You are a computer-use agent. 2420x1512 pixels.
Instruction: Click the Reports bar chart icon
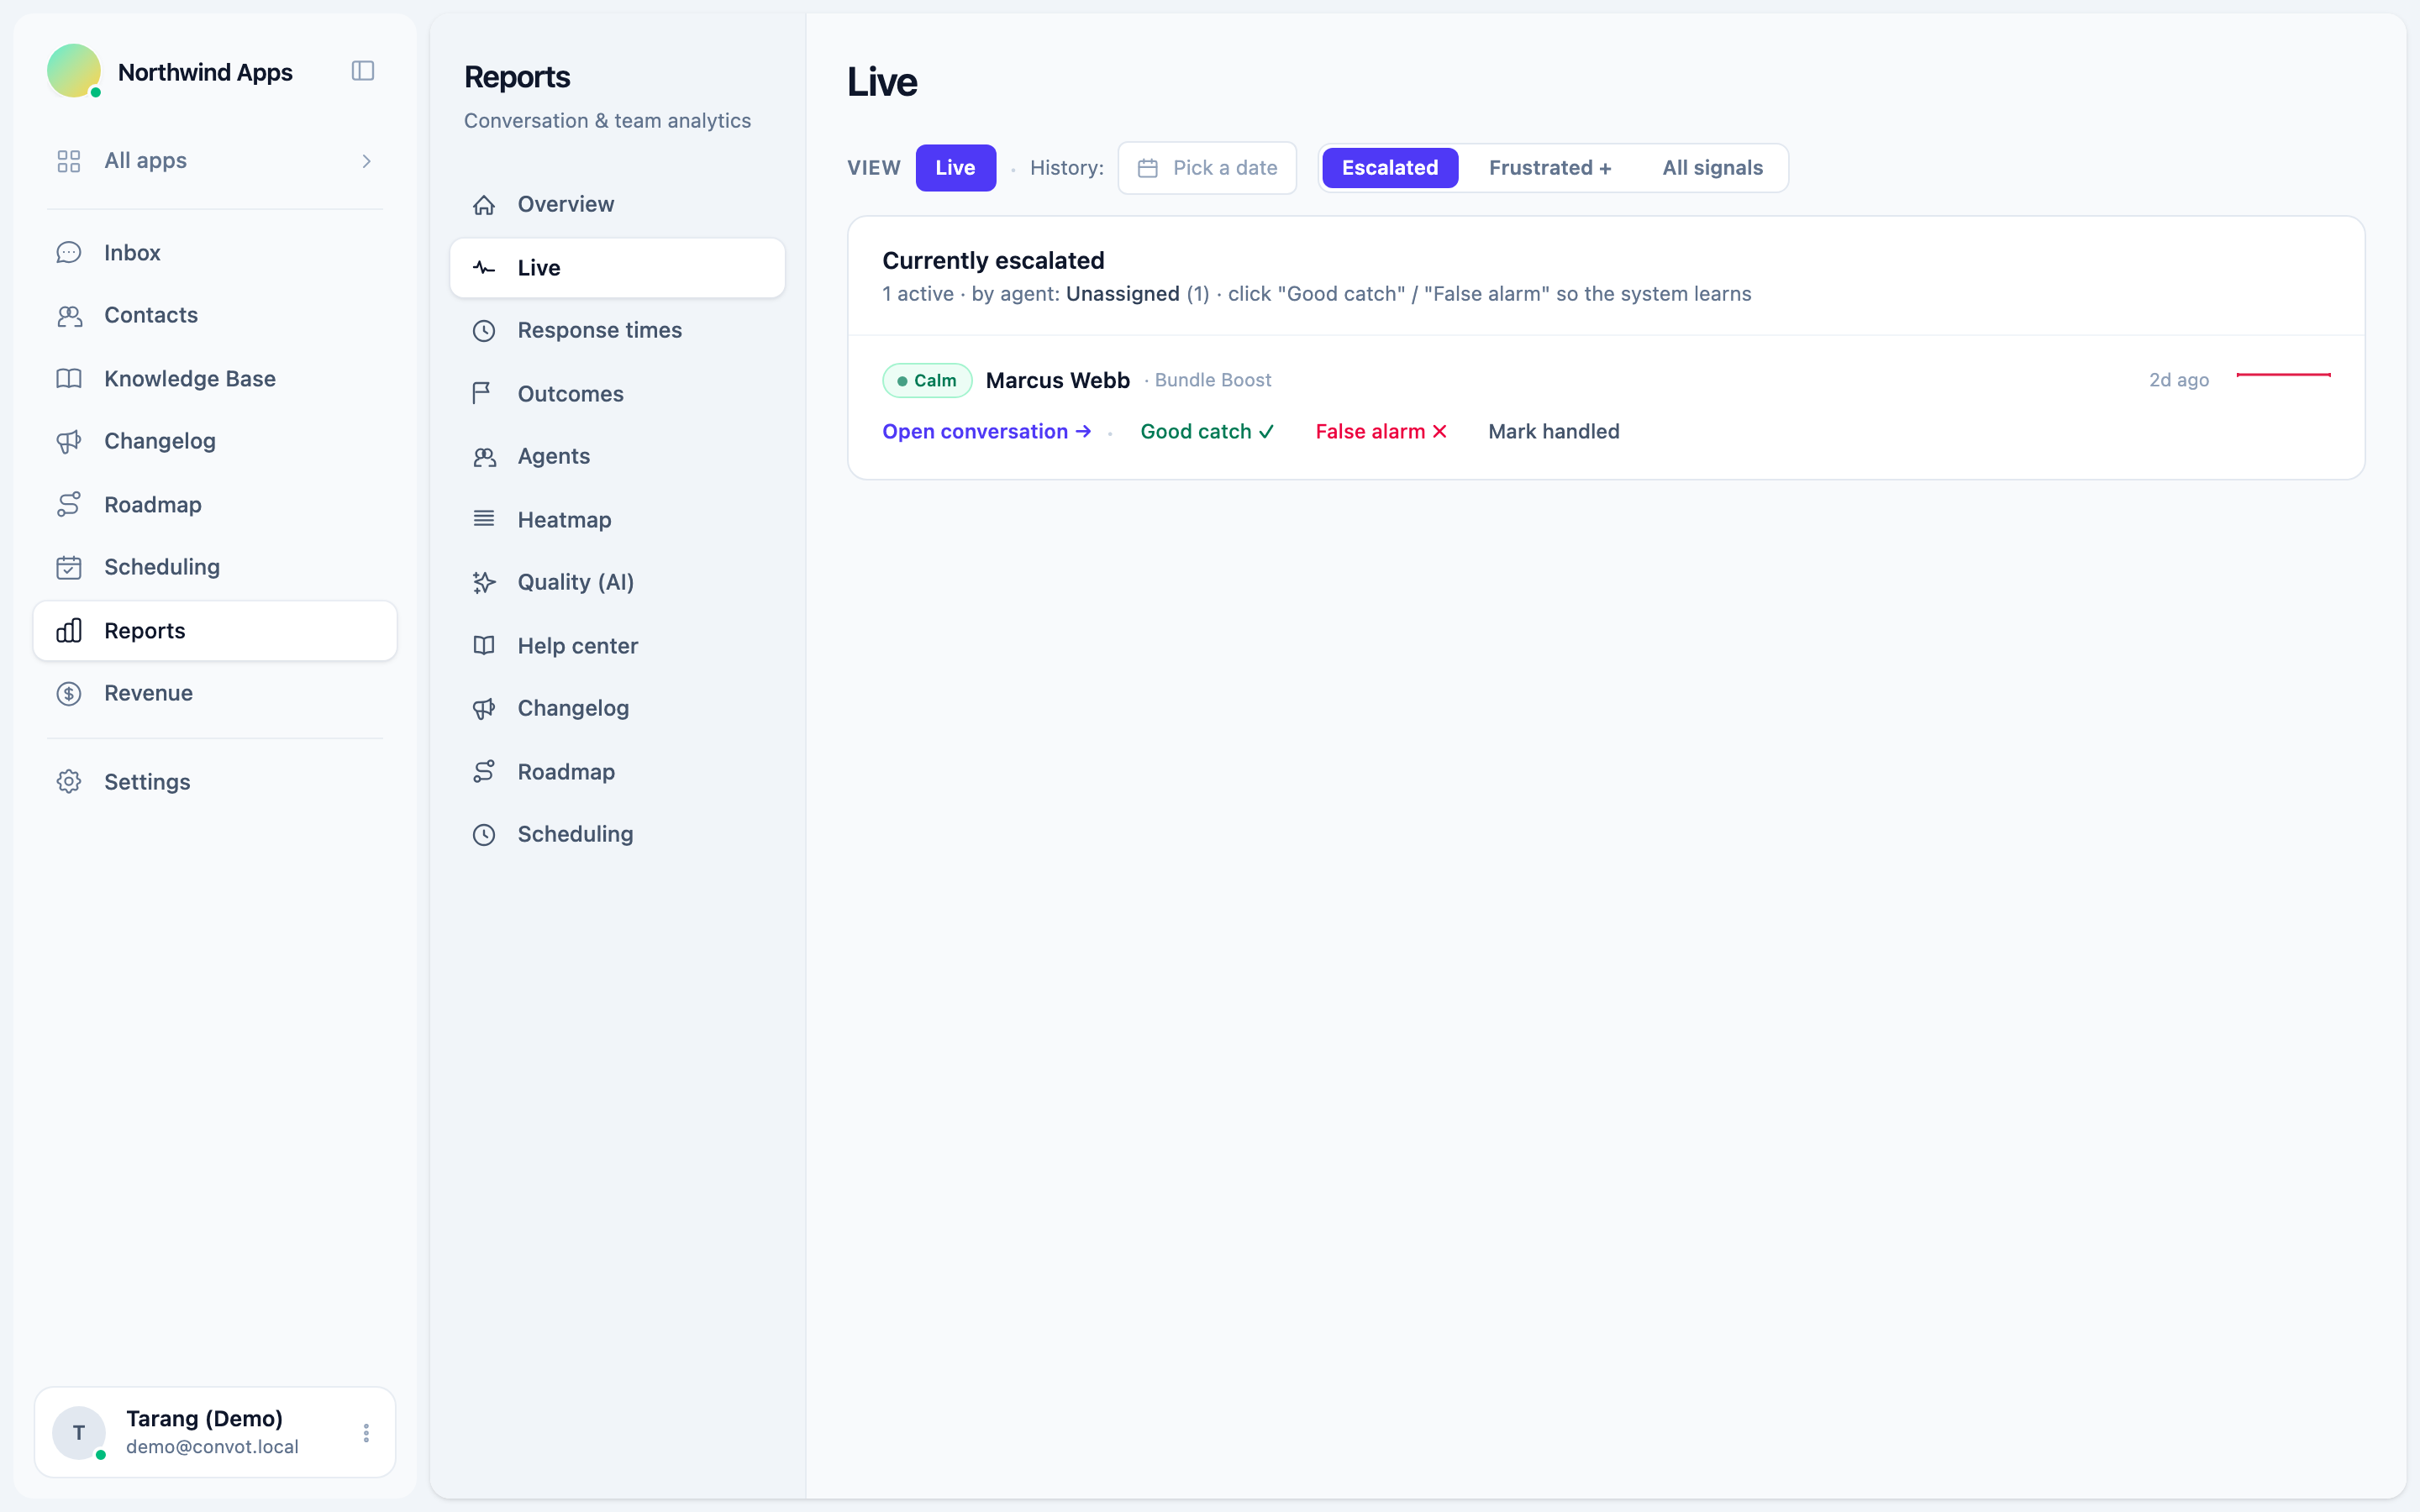(69, 631)
